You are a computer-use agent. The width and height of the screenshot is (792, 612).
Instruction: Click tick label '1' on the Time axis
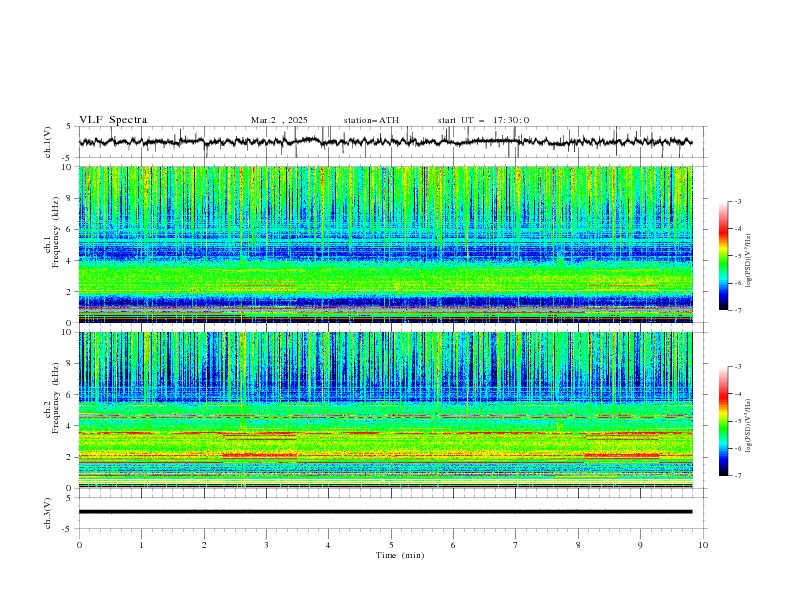141,545
